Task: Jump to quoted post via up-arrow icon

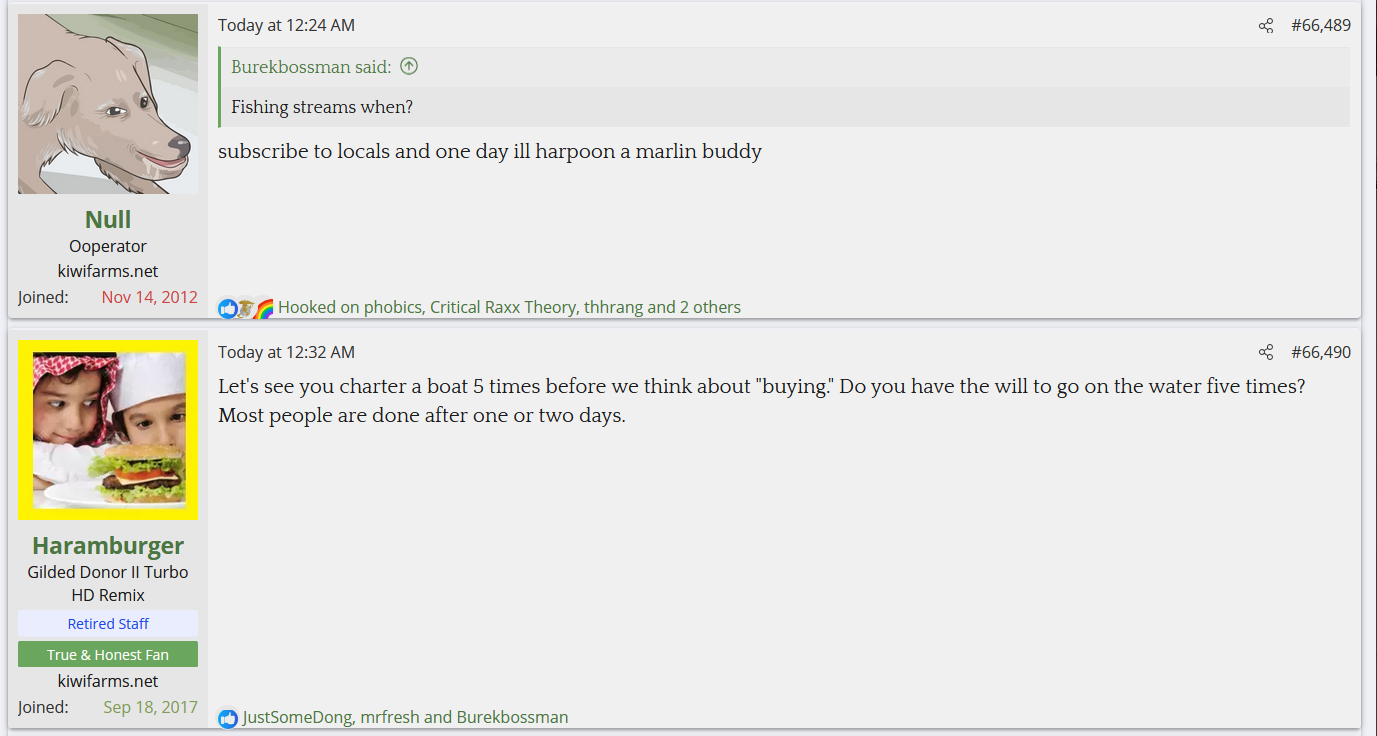Action: (408, 67)
